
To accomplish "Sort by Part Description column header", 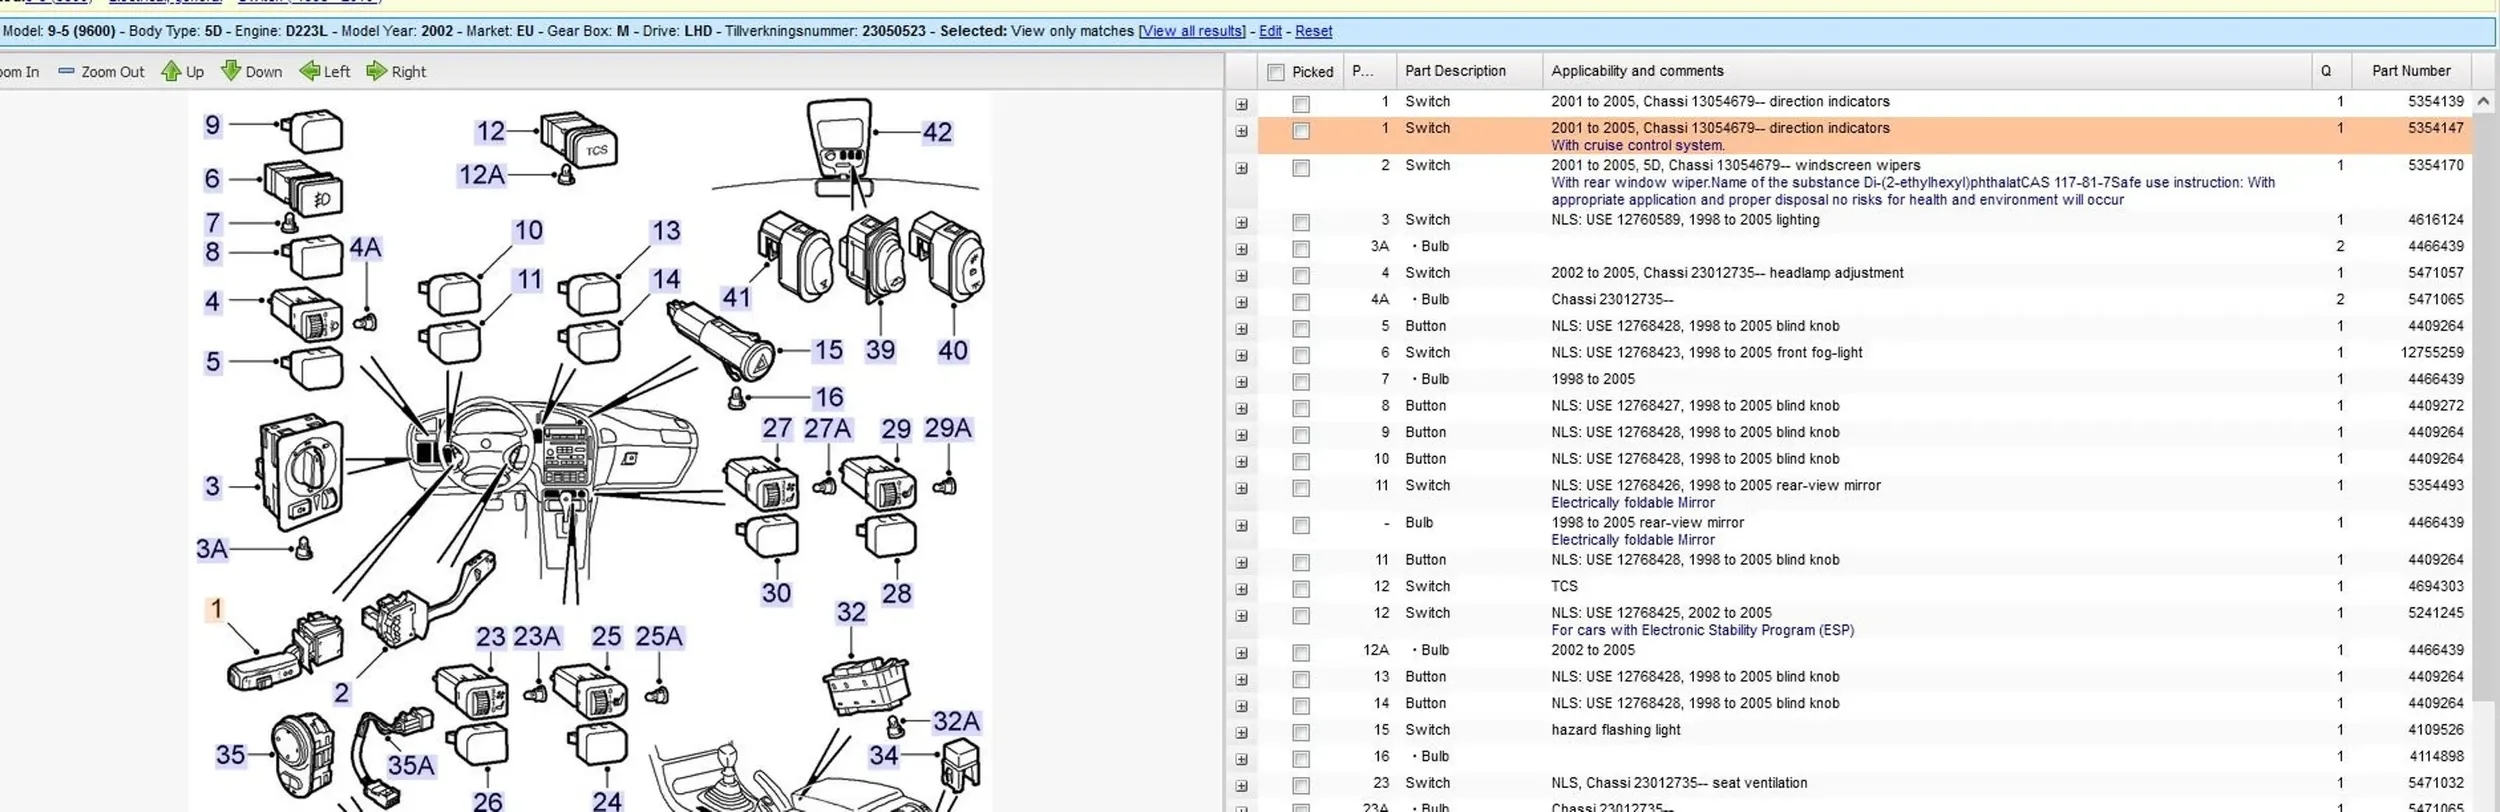I will click(x=1455, y=71).
